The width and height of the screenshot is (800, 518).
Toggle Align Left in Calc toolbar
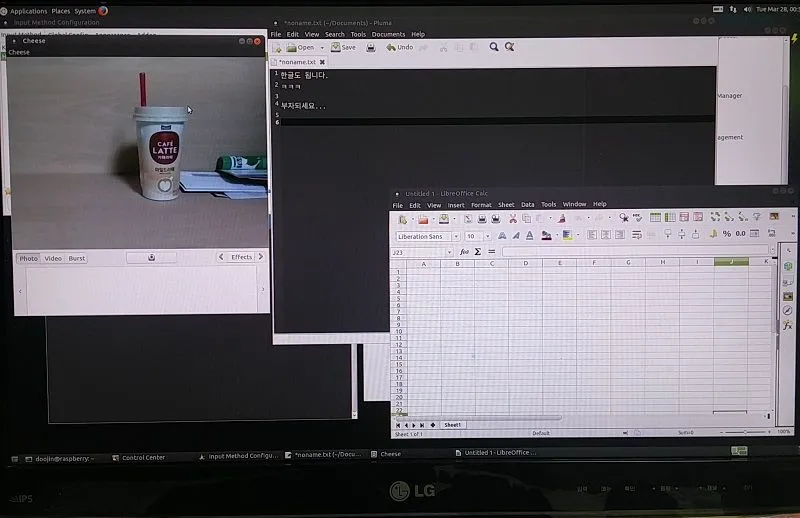pyautogui.click(x=592, y=235)
